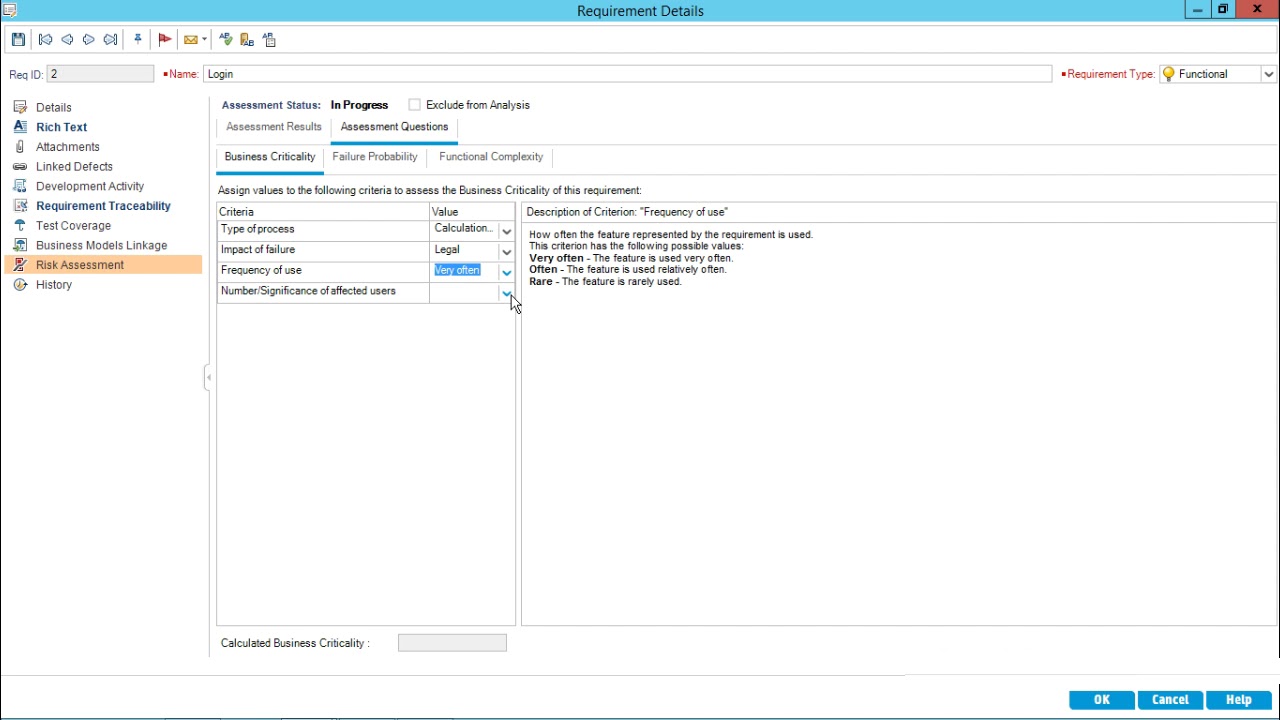Click the Calculated Business Criticality field
1280x720 pixels.
click(452, 643)
